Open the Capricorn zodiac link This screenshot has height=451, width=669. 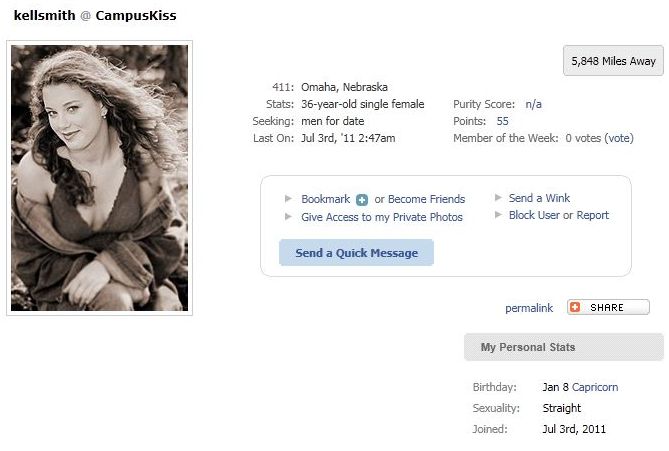[x=595, y=387]
